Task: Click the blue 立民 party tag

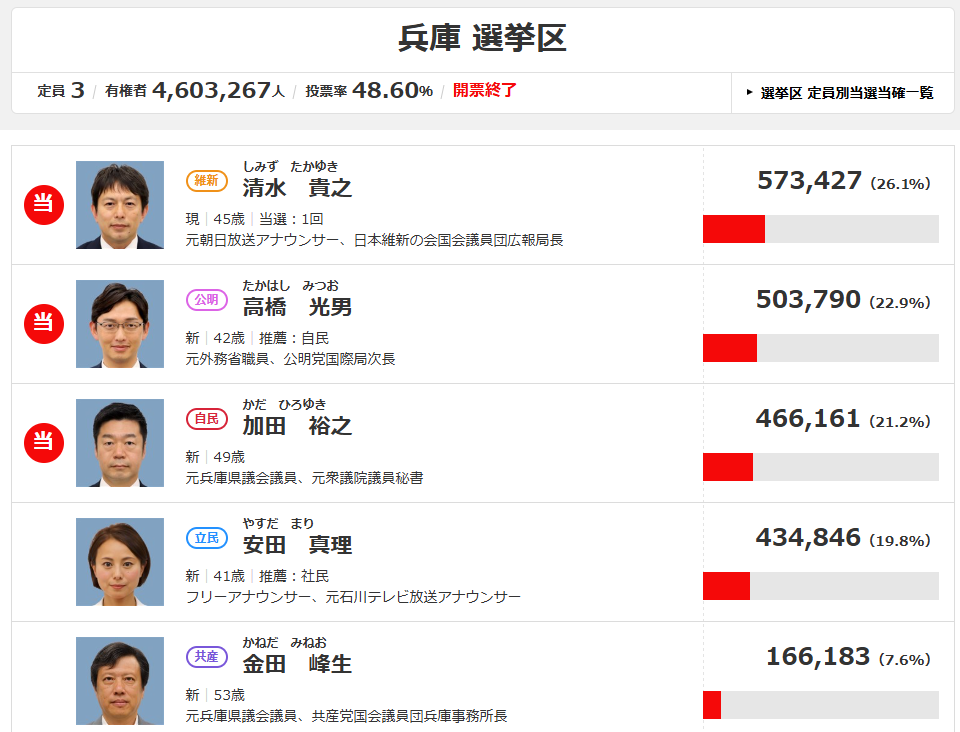Action: click(207, 538)
